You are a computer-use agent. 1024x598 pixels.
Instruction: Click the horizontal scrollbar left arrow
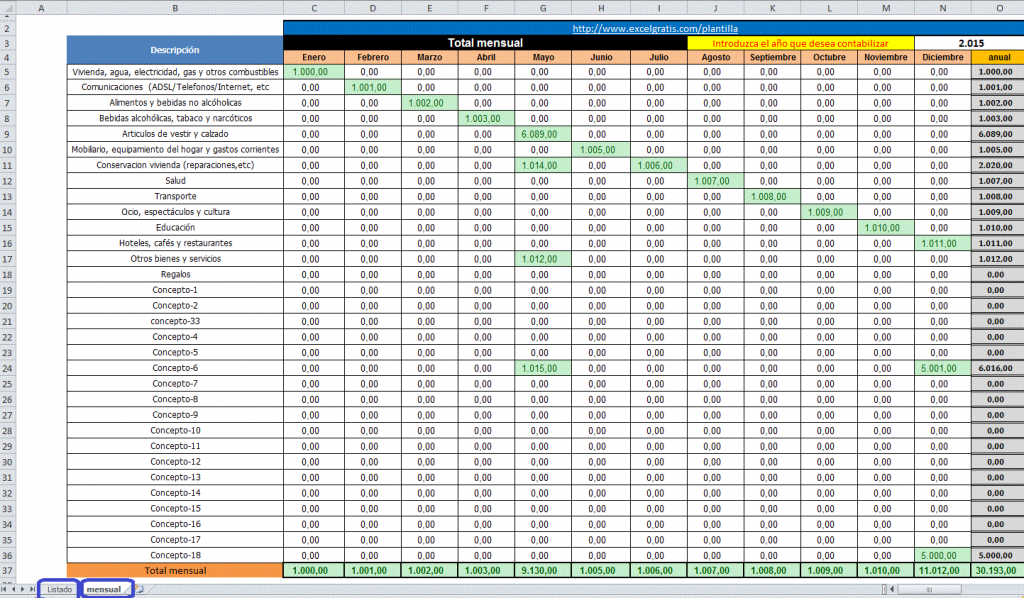[891, 590]
